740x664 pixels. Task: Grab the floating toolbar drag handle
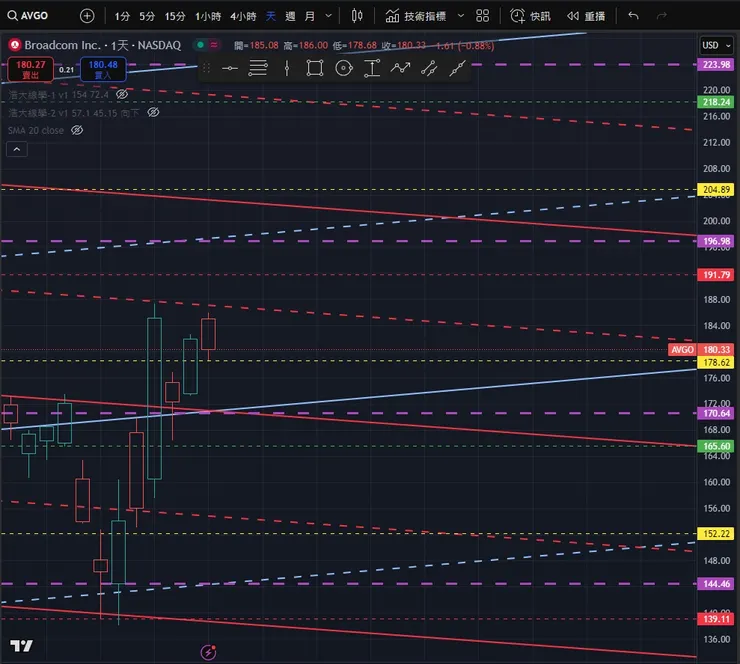point(206,68)
